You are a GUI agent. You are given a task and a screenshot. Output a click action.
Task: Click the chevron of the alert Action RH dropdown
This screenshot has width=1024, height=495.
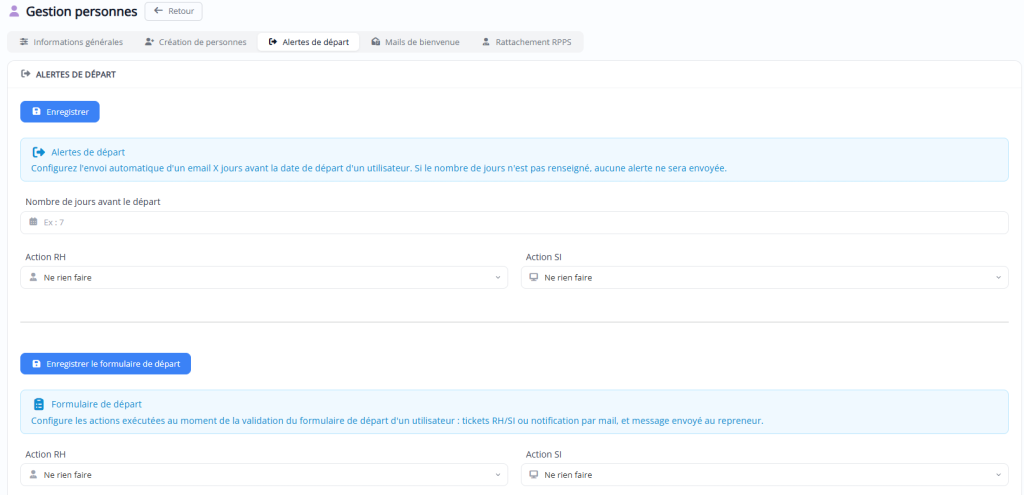click(498, 278)
